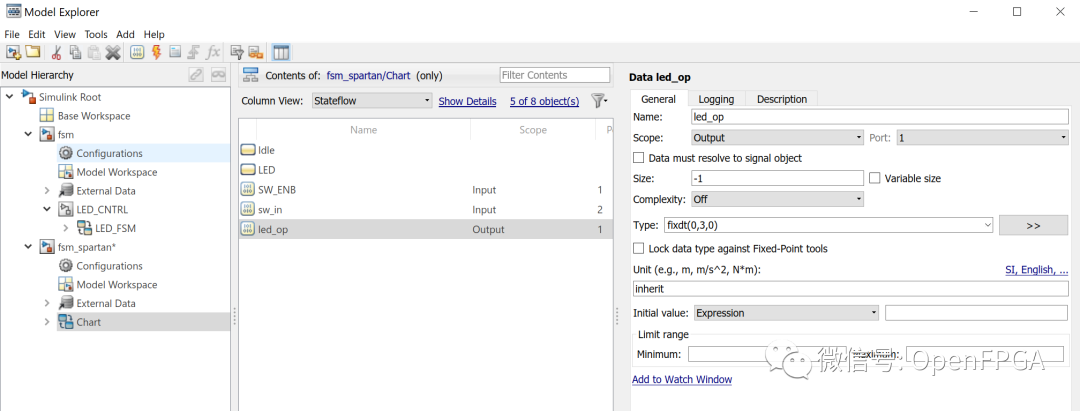Switch to the Description tab
This screenshot has width=1080, height=411.
(x=782, y=99)
